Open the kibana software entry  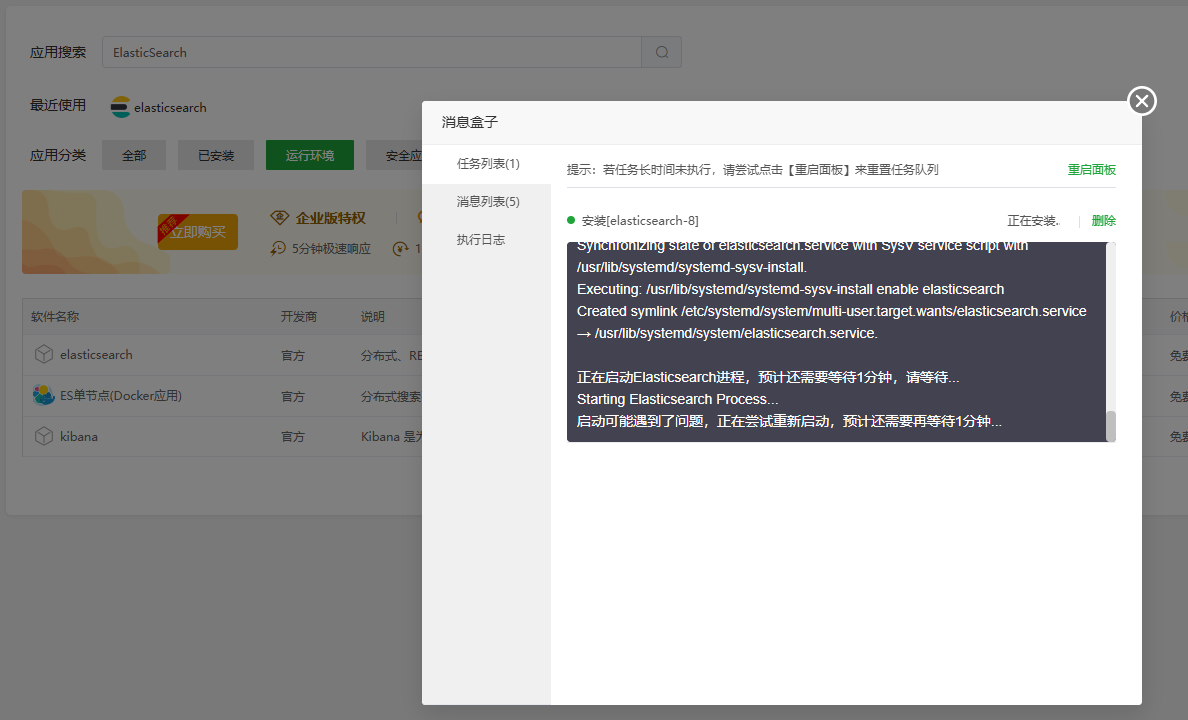coord(79,437)
